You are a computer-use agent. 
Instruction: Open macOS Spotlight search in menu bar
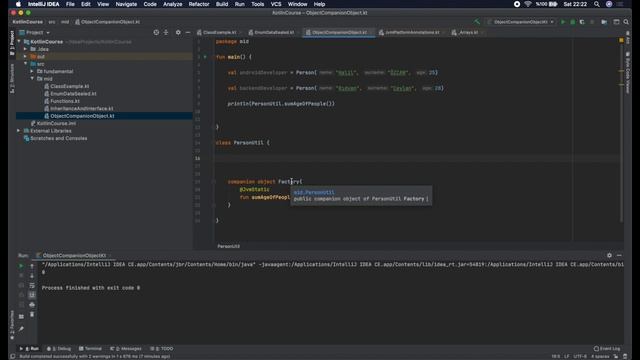click(x=597, y=4)
